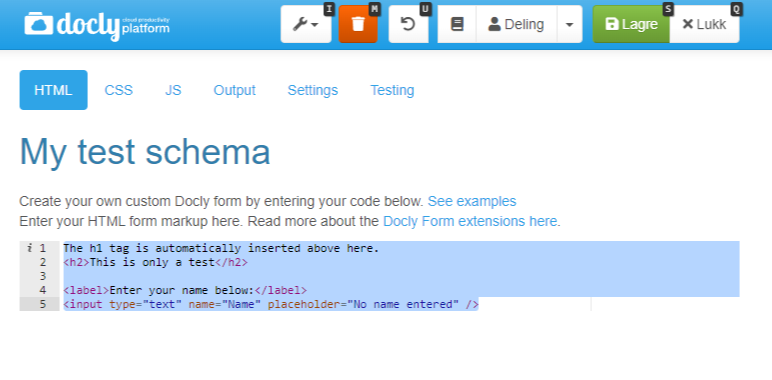772x380 pixels.
Task: Click line number 2 in gutter
Action: (42, 262)
